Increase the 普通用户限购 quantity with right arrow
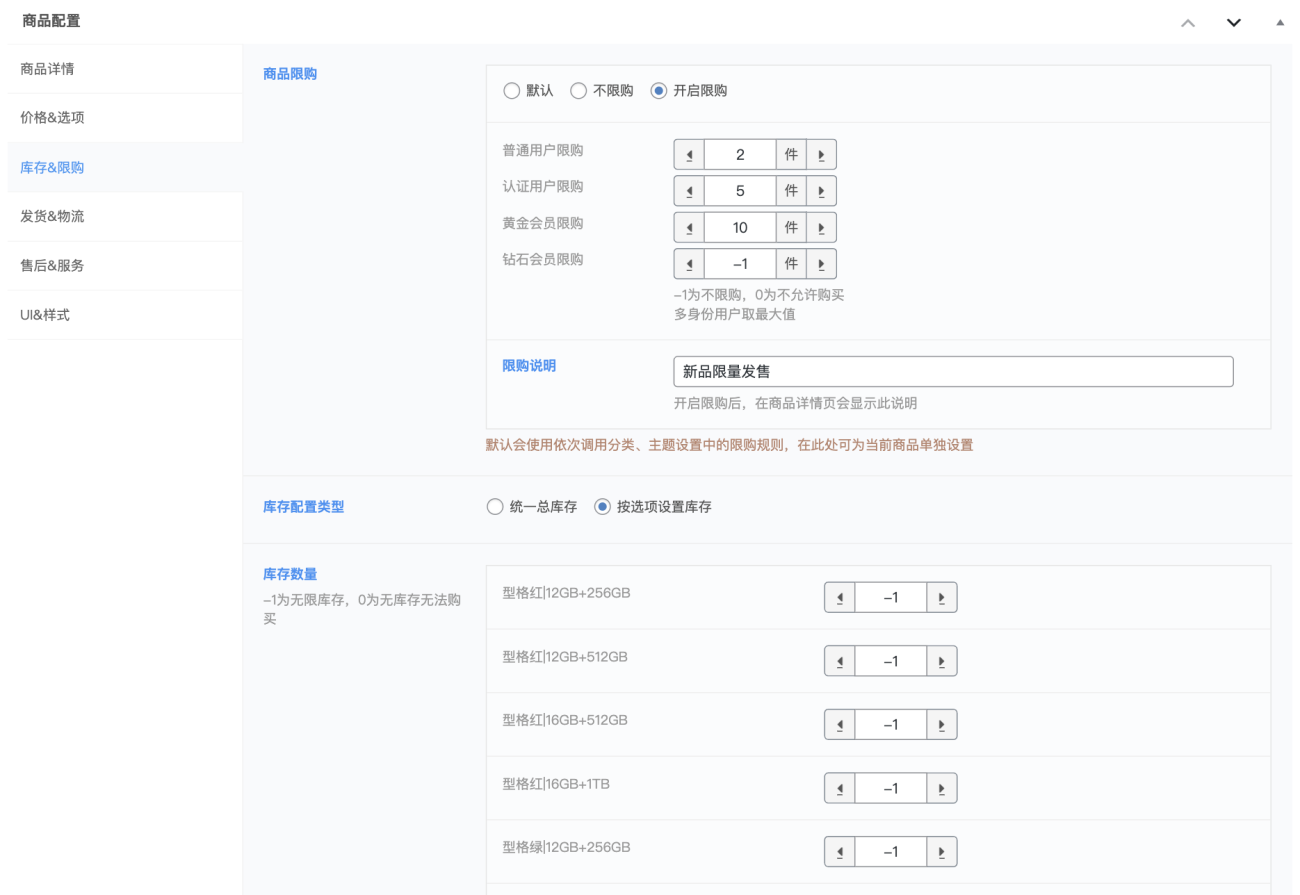1300x895 pixels. [x=821, y=155]
